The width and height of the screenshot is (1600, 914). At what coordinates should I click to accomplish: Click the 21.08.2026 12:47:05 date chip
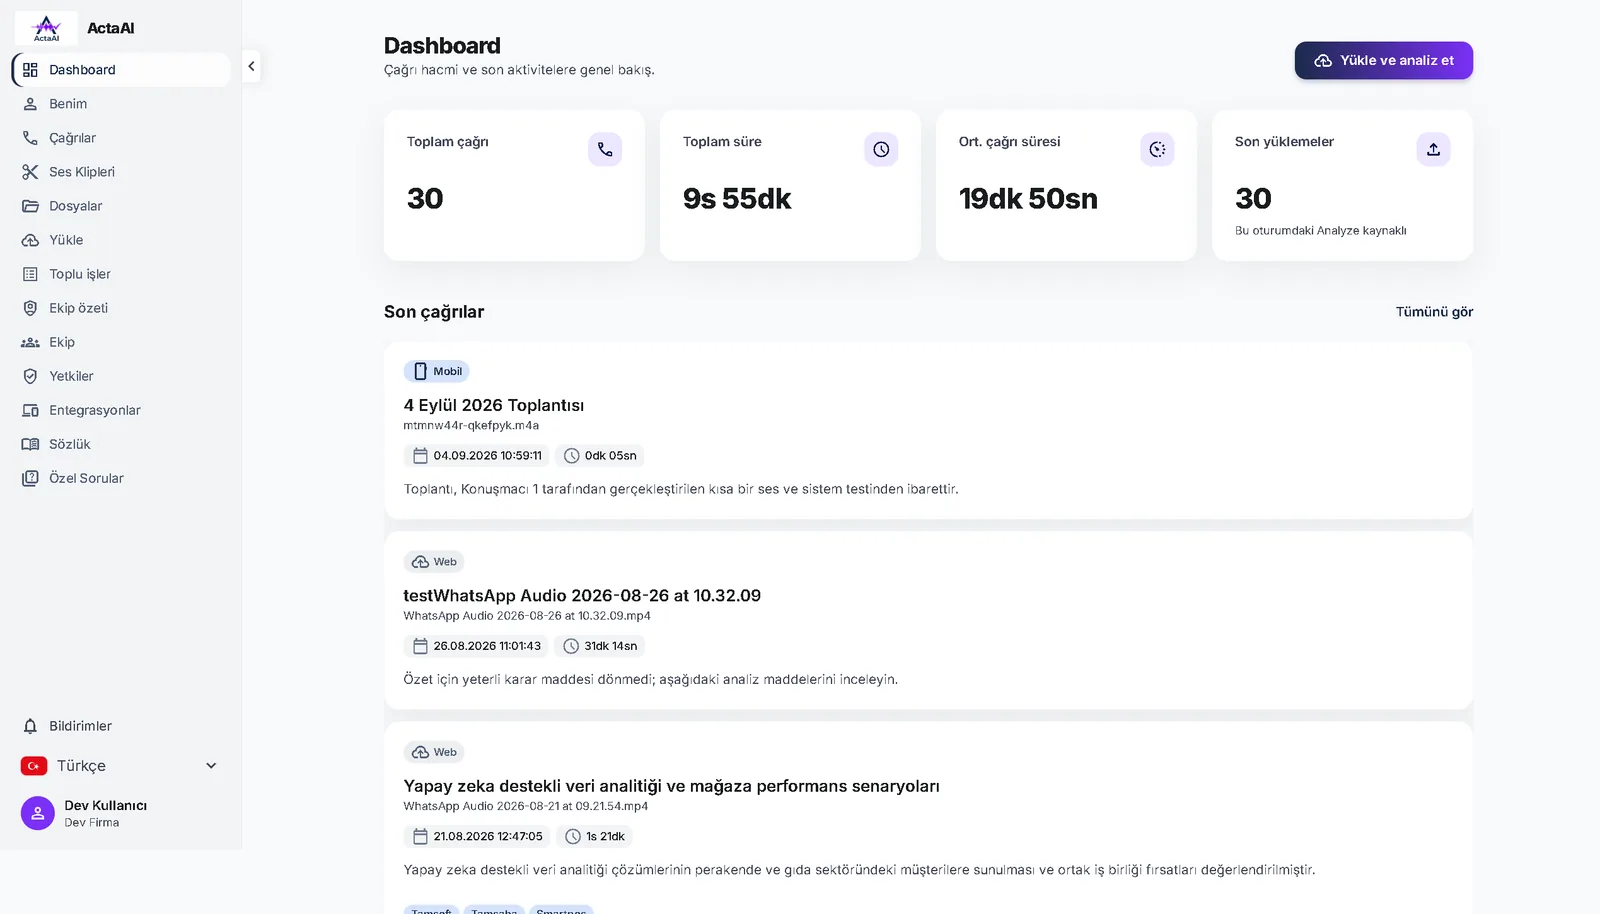tap(477, 837)
